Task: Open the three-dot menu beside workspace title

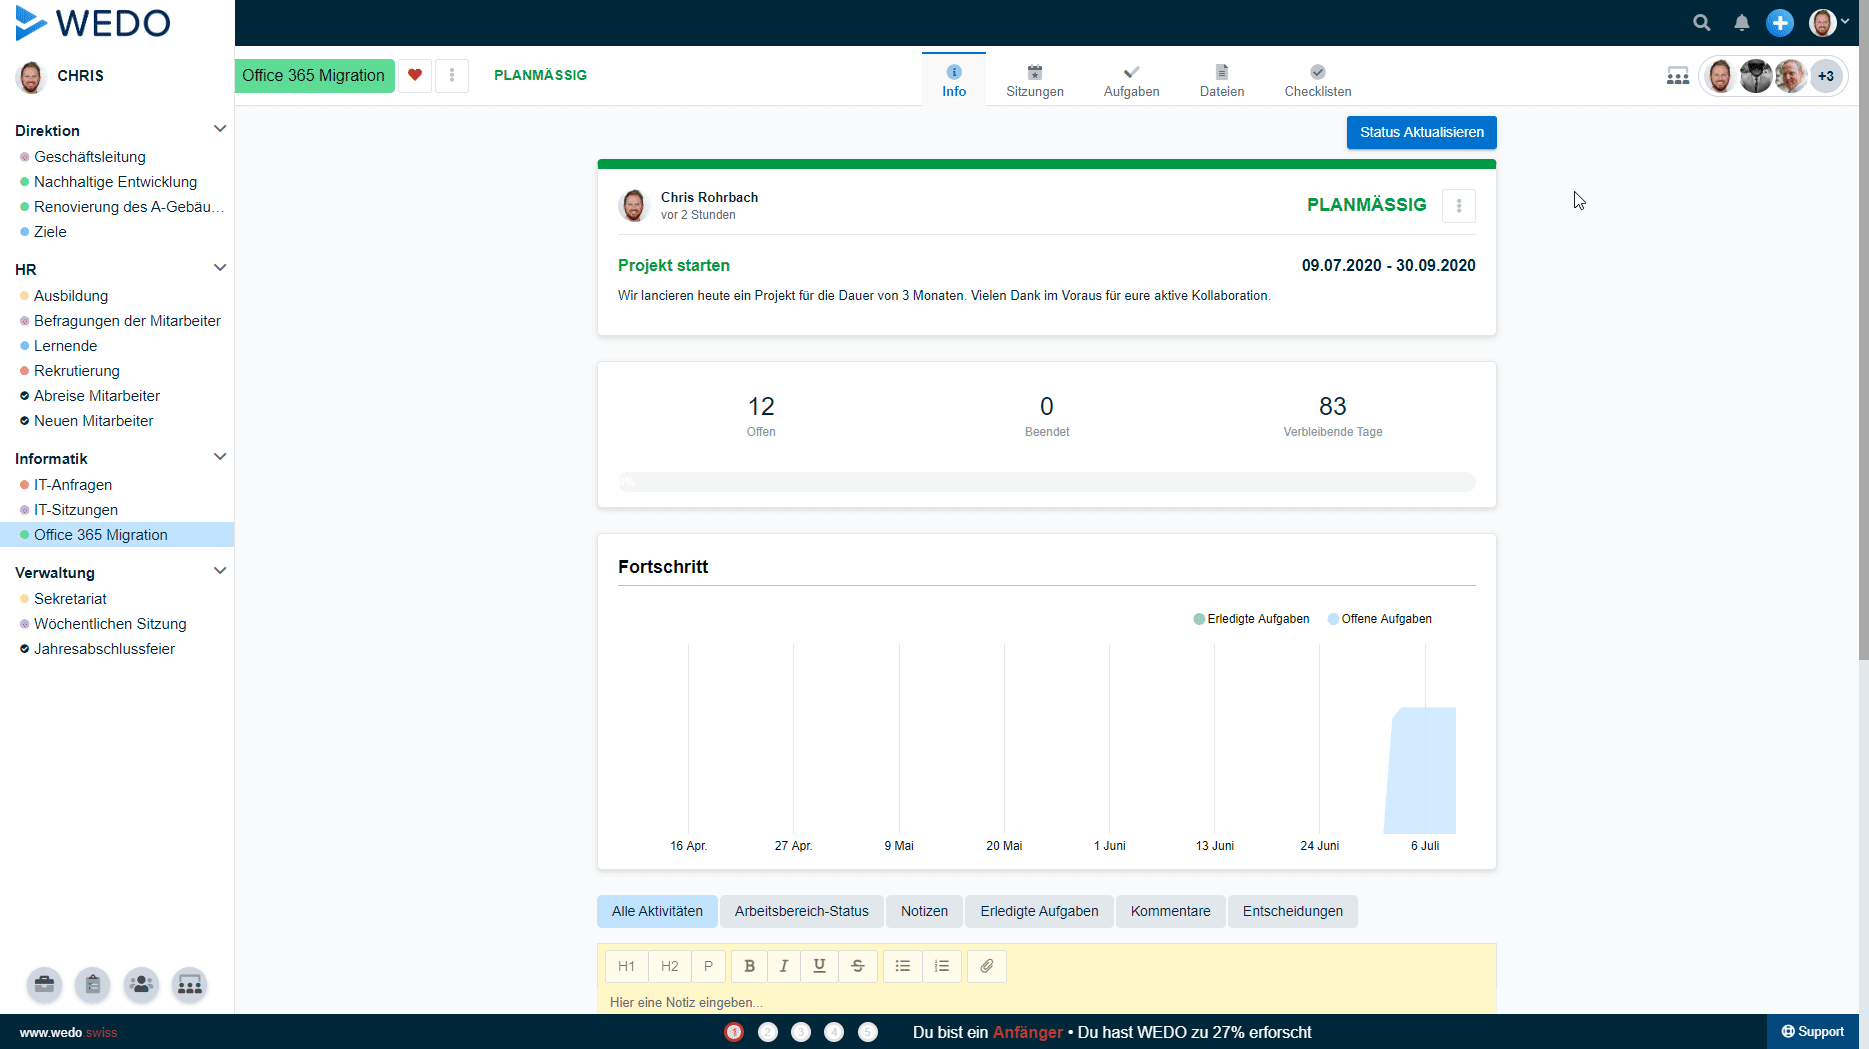Action: 452,75
